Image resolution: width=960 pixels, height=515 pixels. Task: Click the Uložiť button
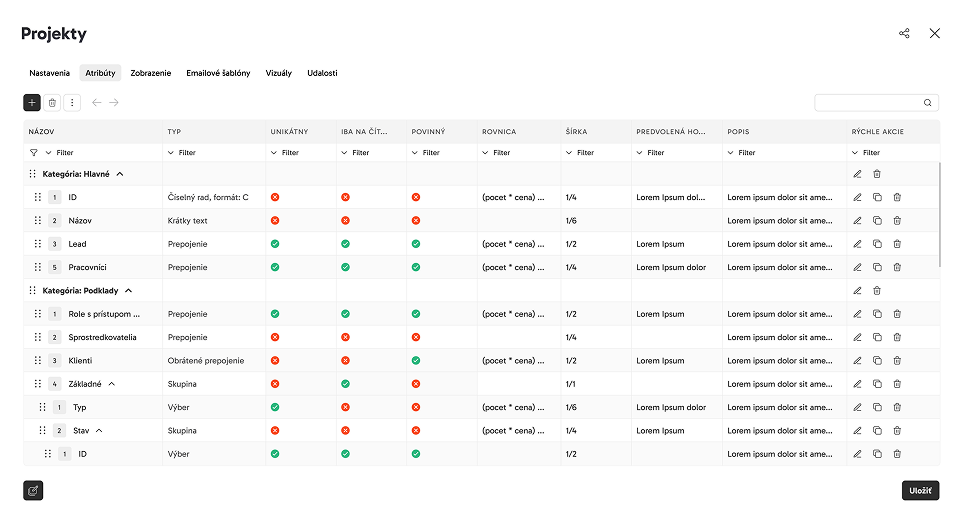[x=920, y=491]
